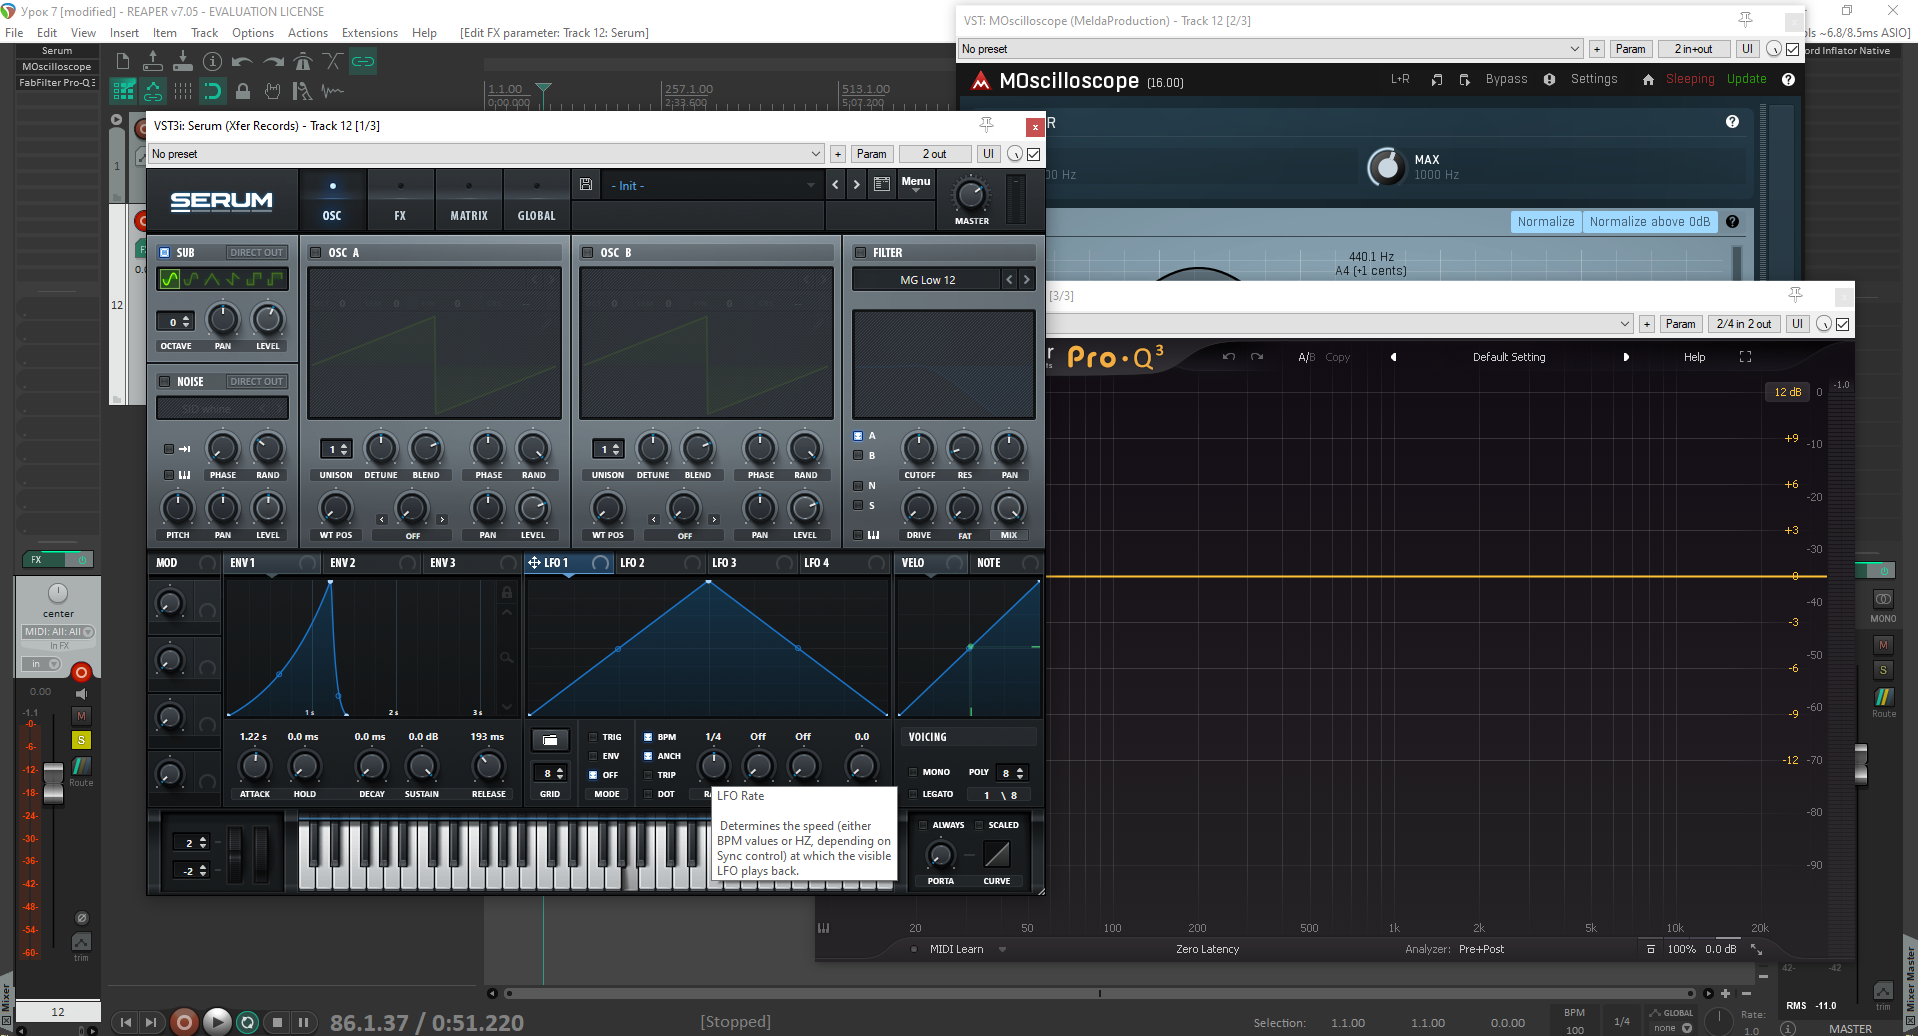Open the MOscilloscope window preset dropdown
Image resolution: width=1918 pixels, height=1036 pixels.
(x=1270, y=49)
